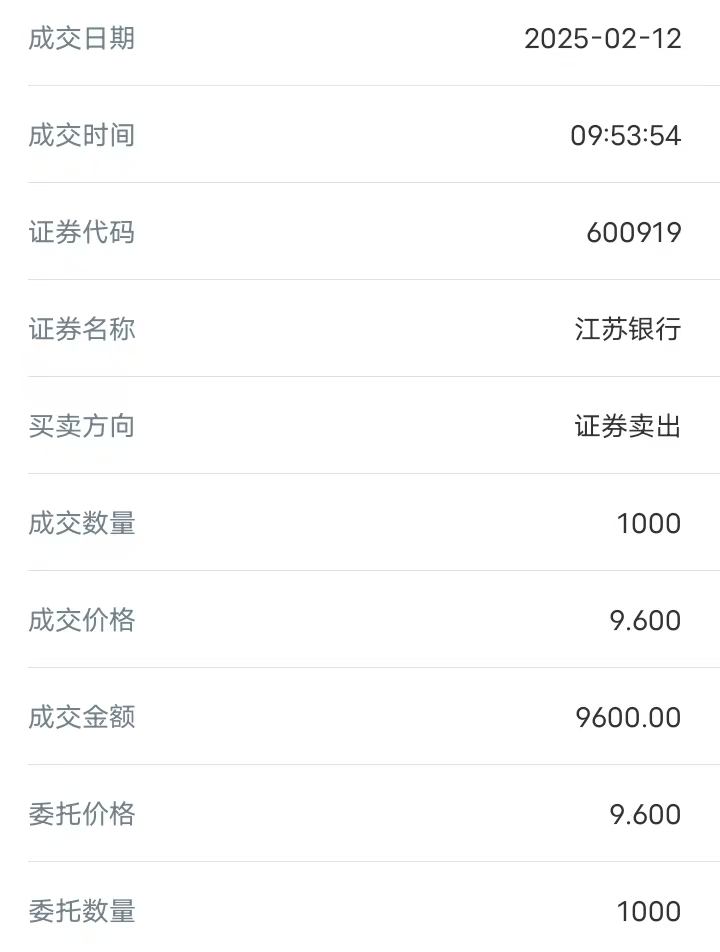Tap the security code 600919

point(634,233)
